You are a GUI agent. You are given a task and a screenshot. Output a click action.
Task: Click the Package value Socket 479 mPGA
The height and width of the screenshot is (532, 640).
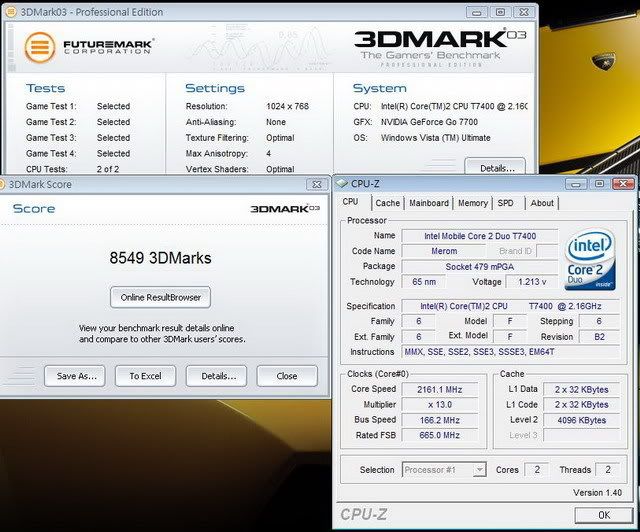pos(480,267)
